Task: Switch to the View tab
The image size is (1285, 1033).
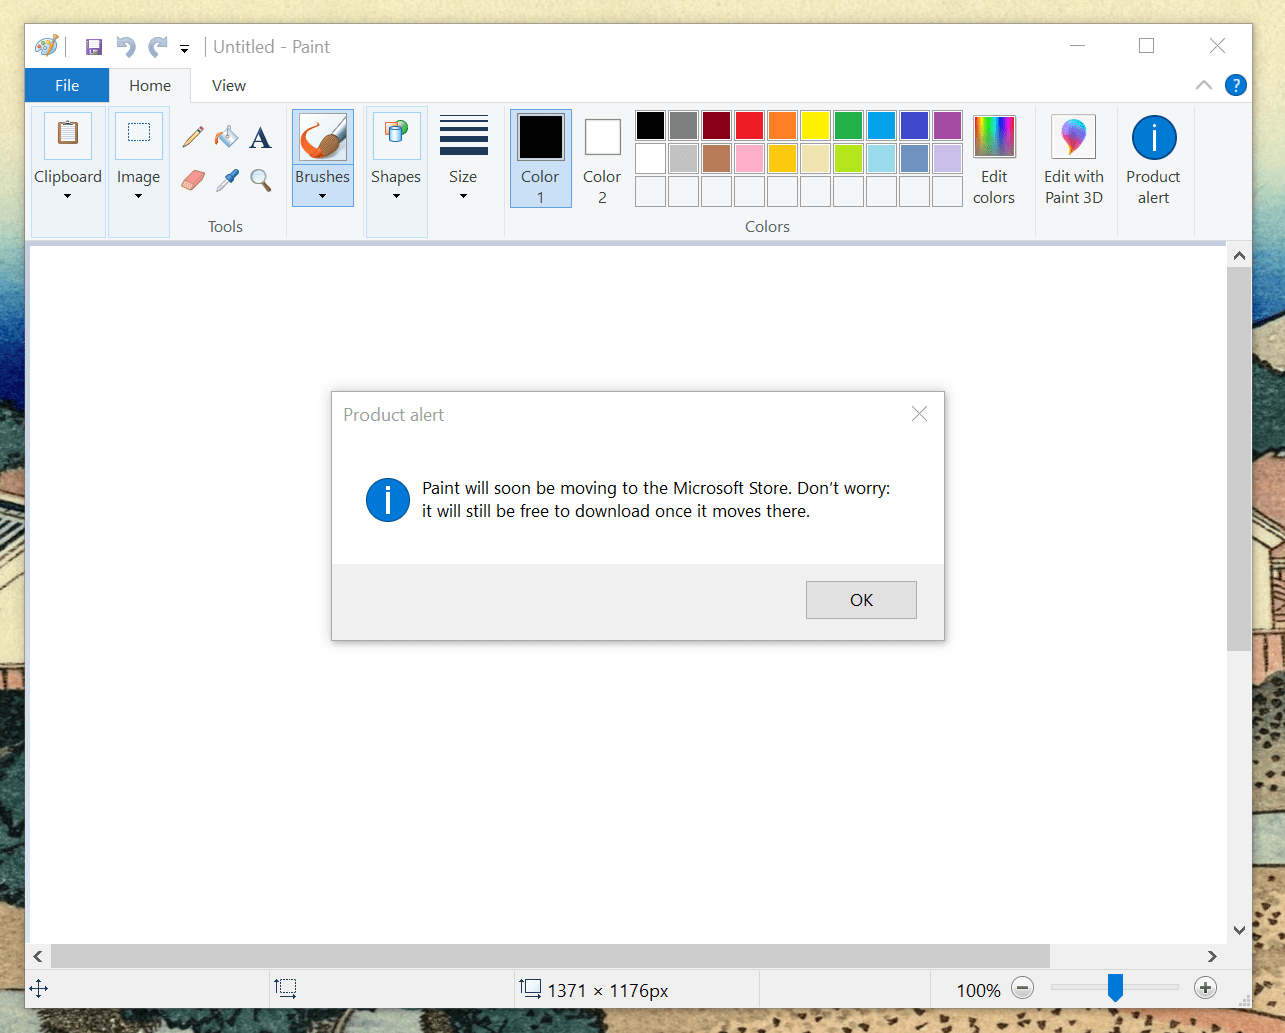Action: point(229,86)
